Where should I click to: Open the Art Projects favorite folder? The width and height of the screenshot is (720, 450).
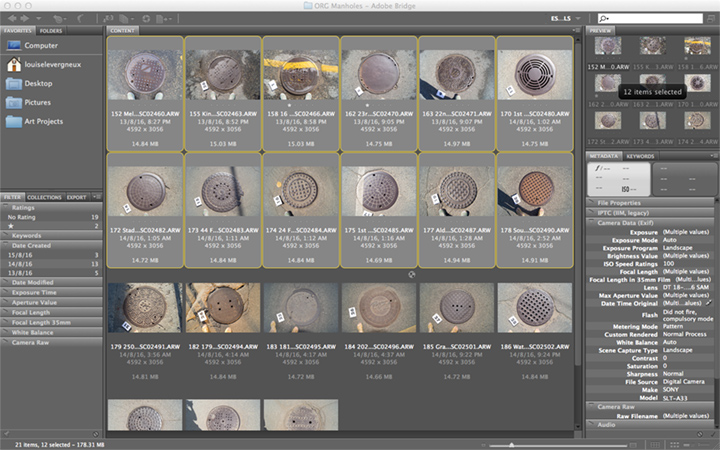34,121
